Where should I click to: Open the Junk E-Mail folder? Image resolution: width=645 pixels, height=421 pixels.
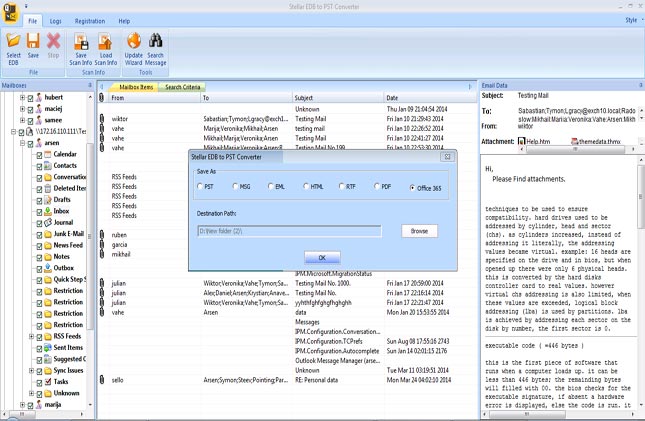(x=69, y=234)
